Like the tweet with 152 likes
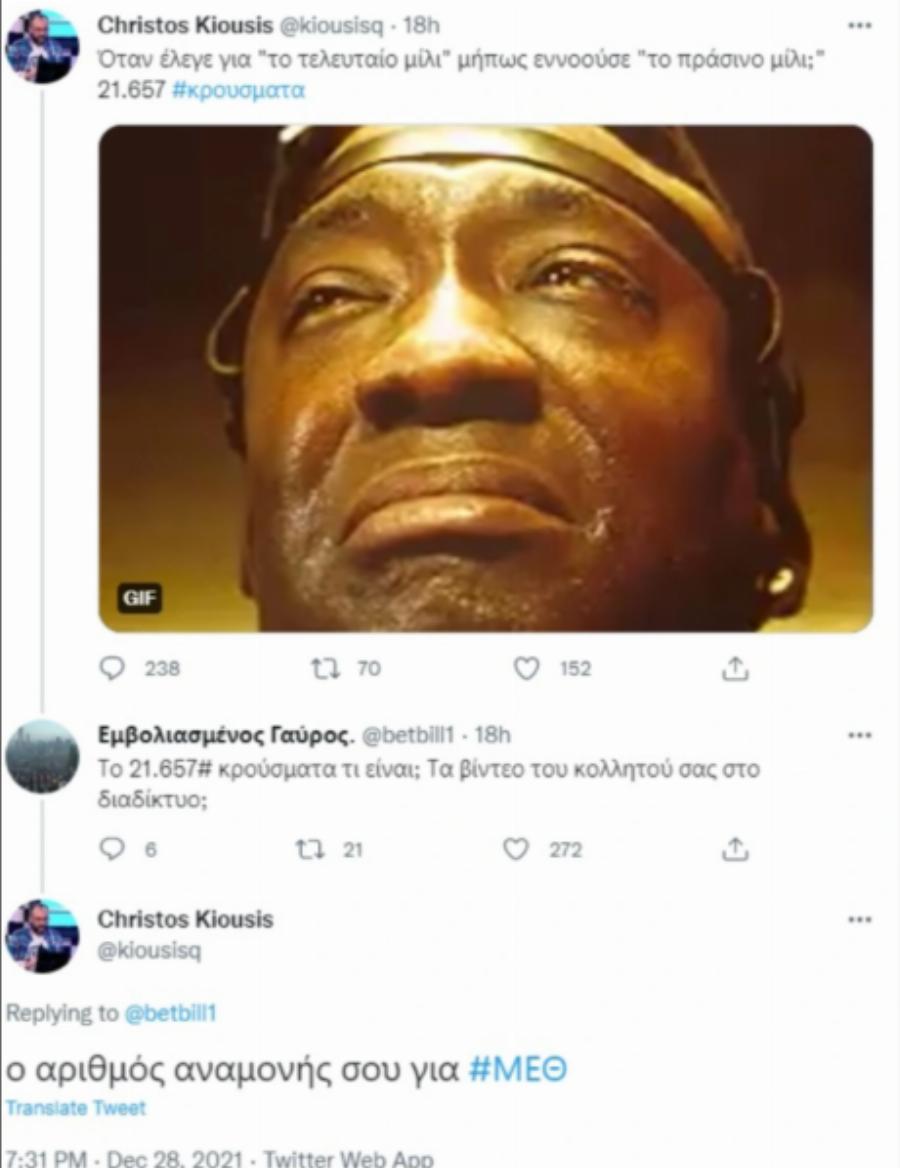 pyautogui.click(x=526, y=669)
